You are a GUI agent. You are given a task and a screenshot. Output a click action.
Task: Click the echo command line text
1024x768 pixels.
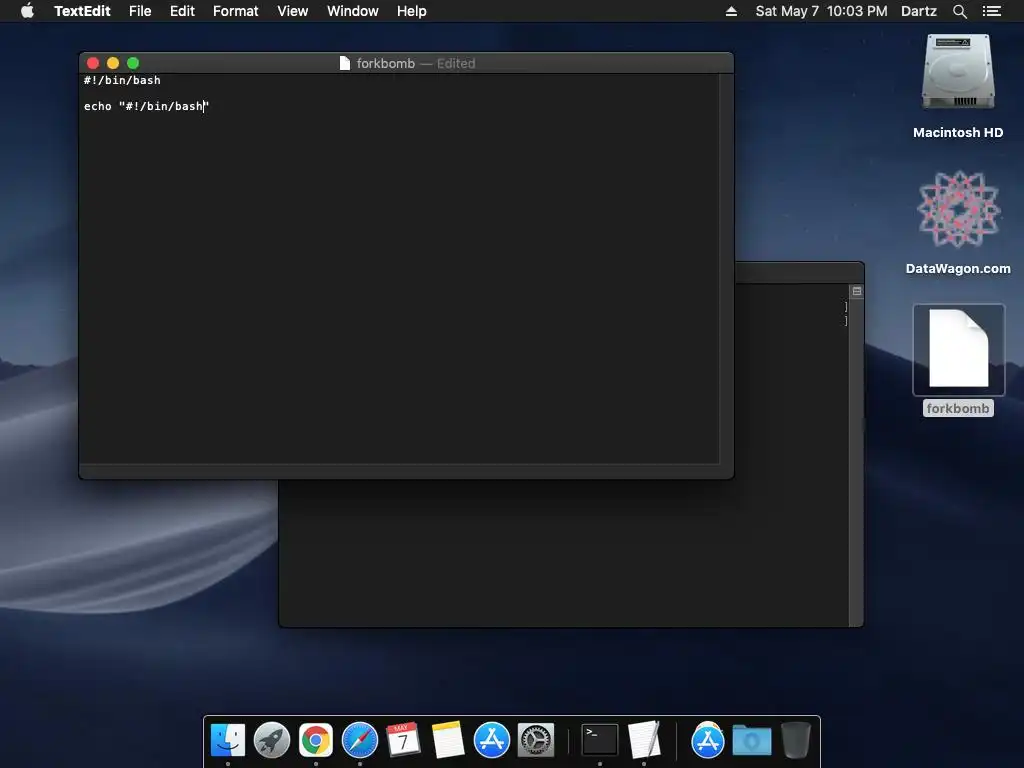coord(146,106)
